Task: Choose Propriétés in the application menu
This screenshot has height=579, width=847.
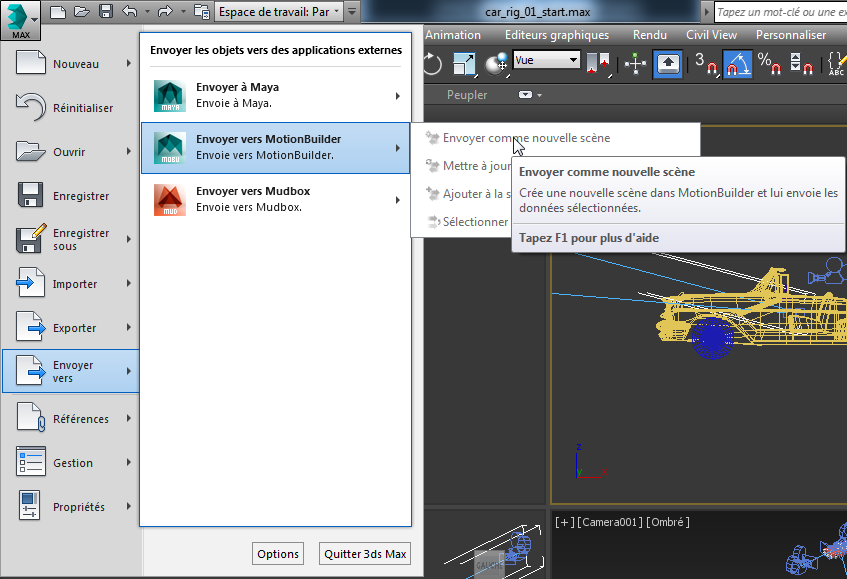Action: tap(70, 507)
